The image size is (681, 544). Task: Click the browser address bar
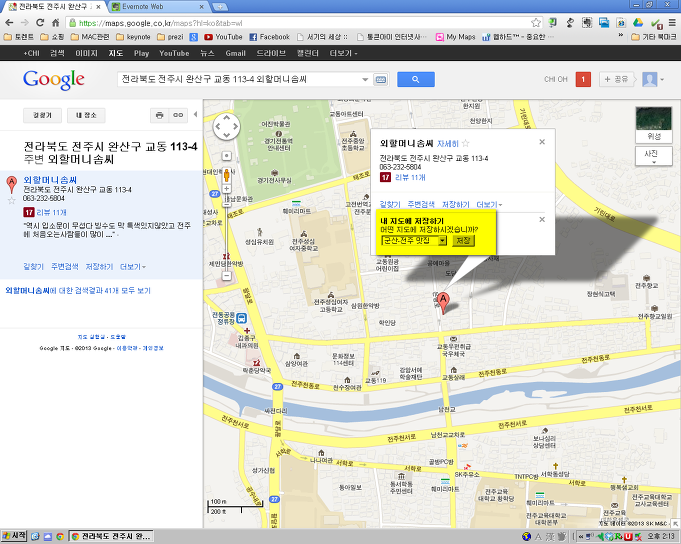pyautogui.click(x=299, y=23)
